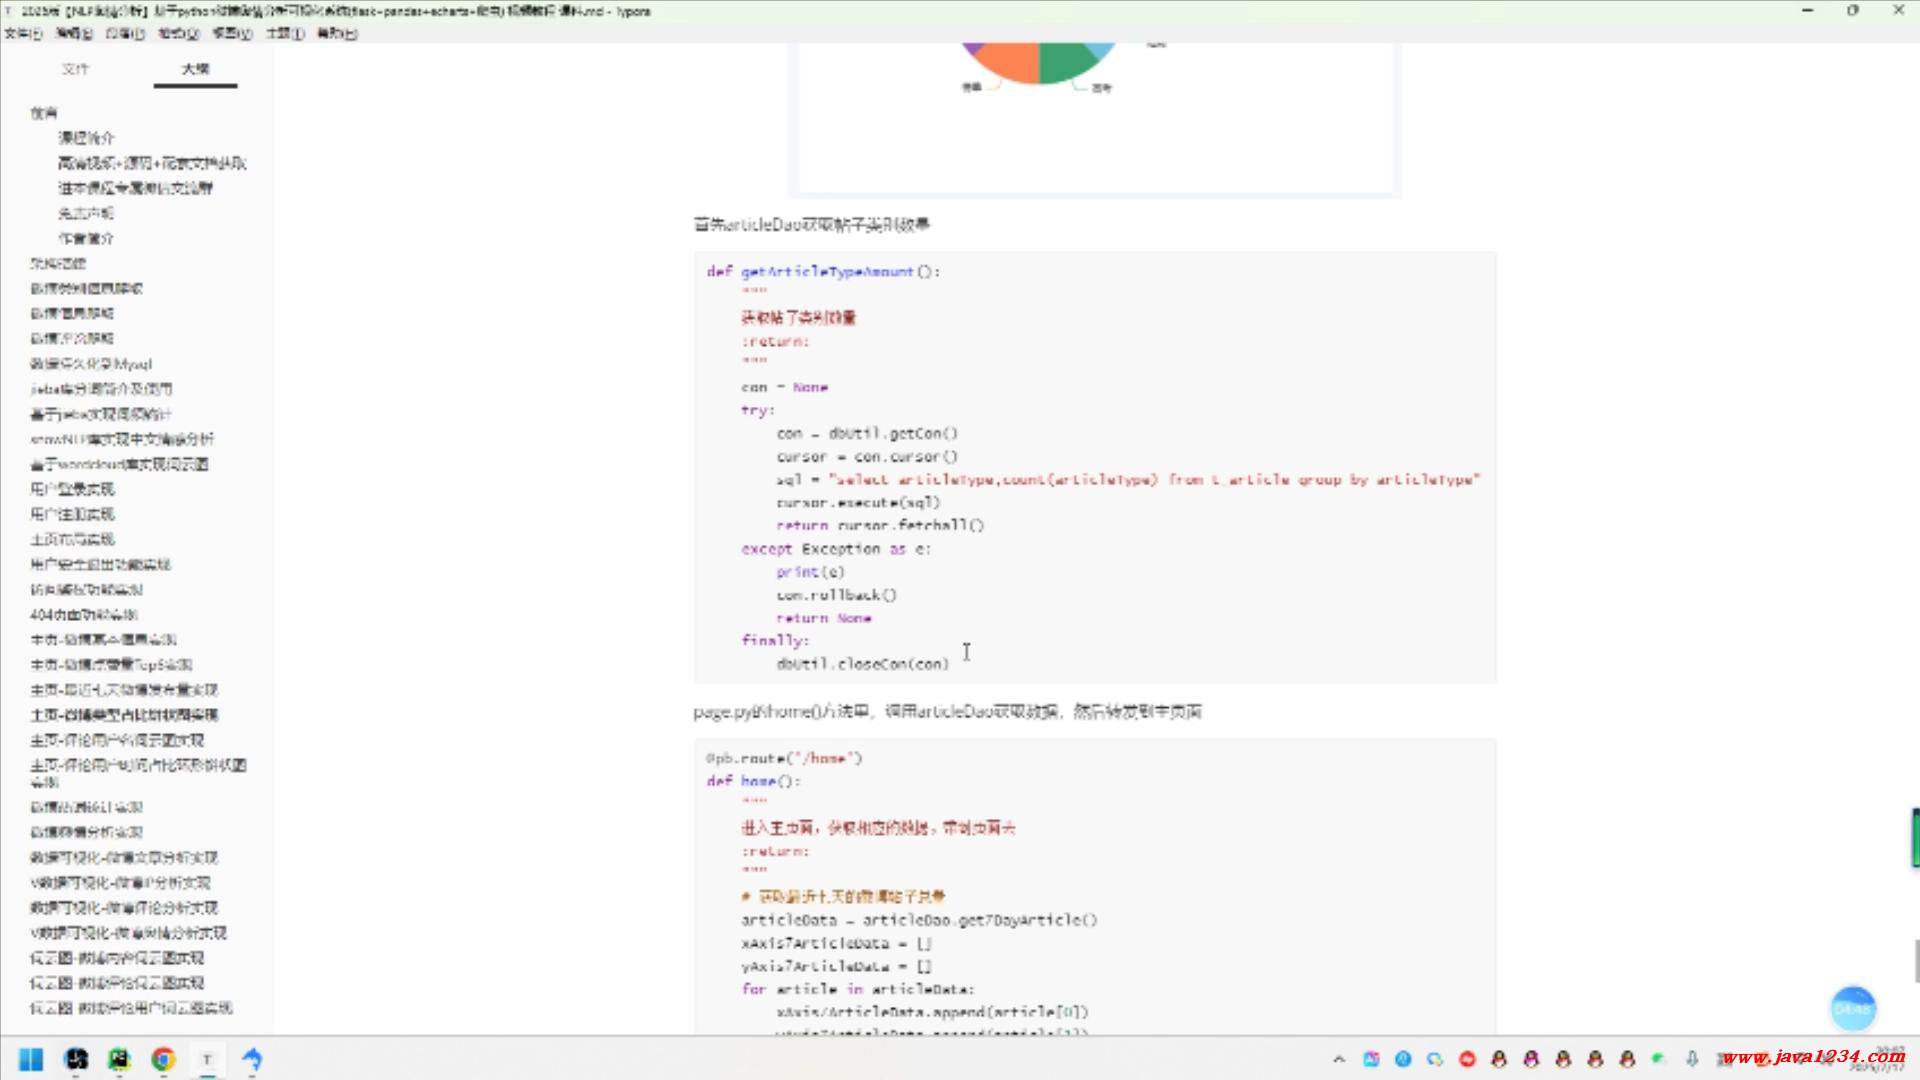This screenshot has height=1080, width=1920.
Task: Launch Google Chrome from the taskbar
Action: [x=163, y=1059]
